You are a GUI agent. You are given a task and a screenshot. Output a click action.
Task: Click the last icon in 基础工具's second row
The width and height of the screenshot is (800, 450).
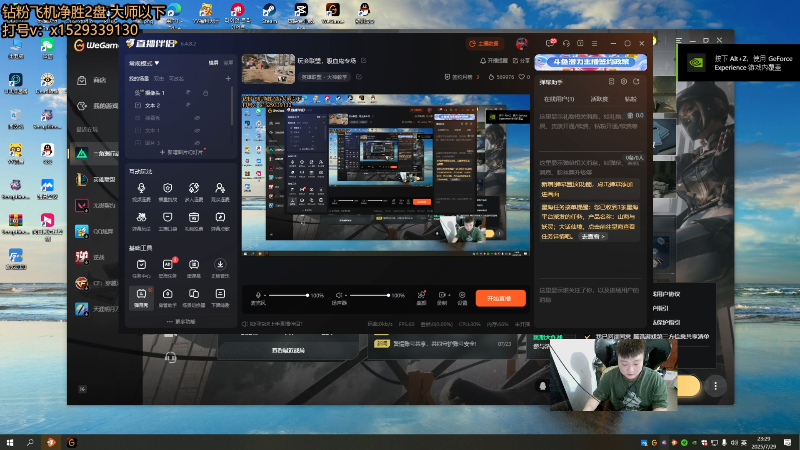pyautogui.click(x=220, y=294)
